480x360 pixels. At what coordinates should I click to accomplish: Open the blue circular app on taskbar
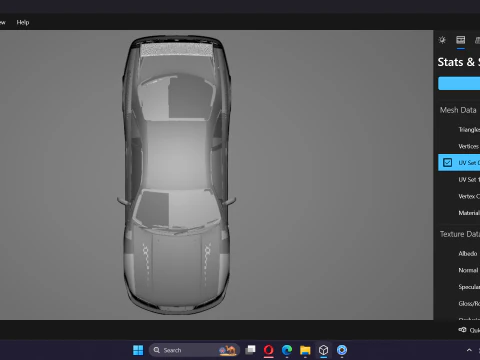[342, 350]
